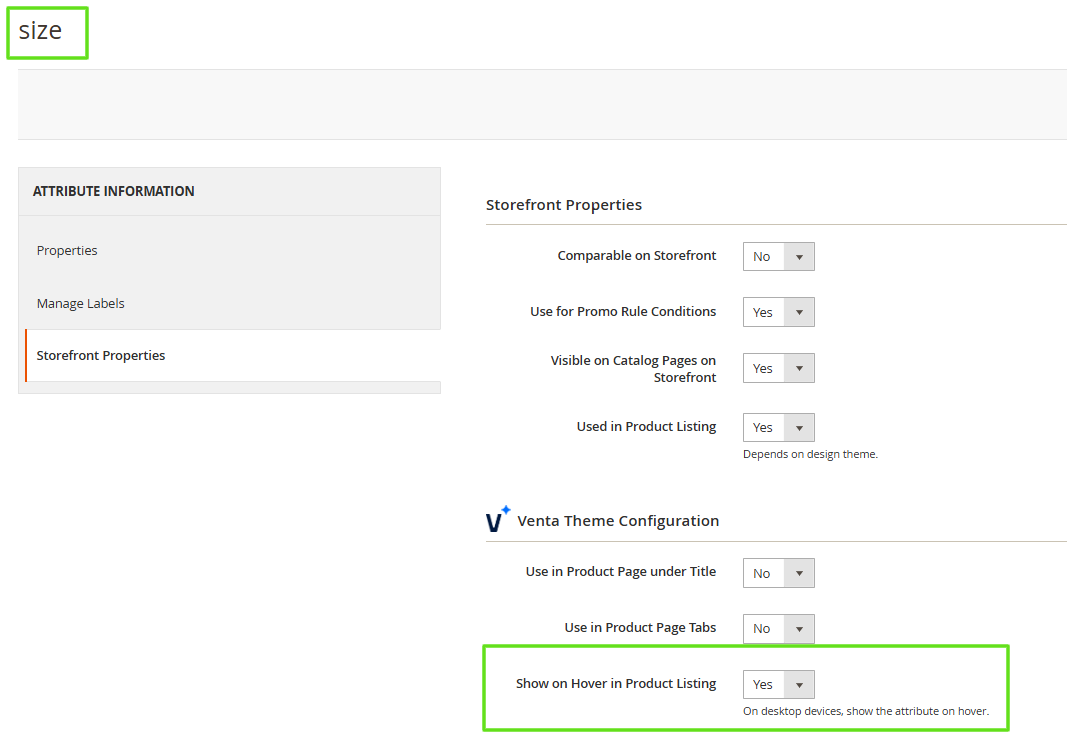Viewport: 1067px width, 746px height.
Task: Switch to the Properties tab
Action: (x=66, y=250)
